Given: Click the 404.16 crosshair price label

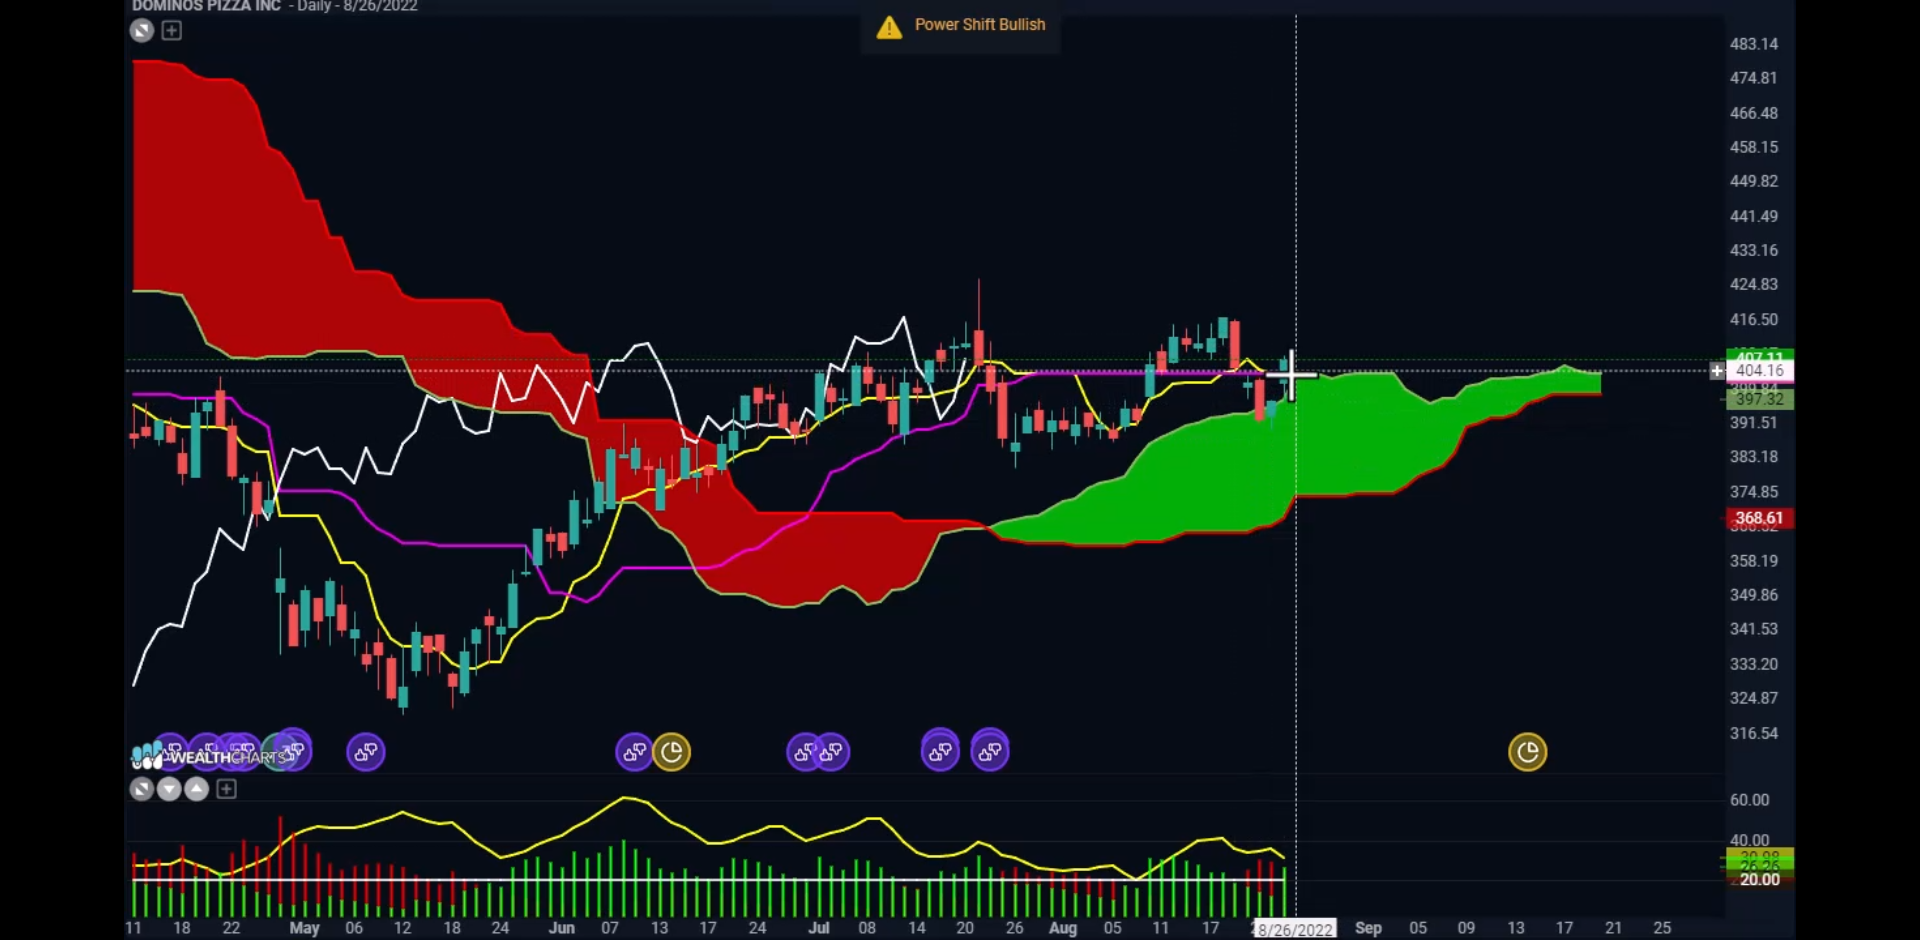Looking at the screenshot, I should [x=1760, y=371].
